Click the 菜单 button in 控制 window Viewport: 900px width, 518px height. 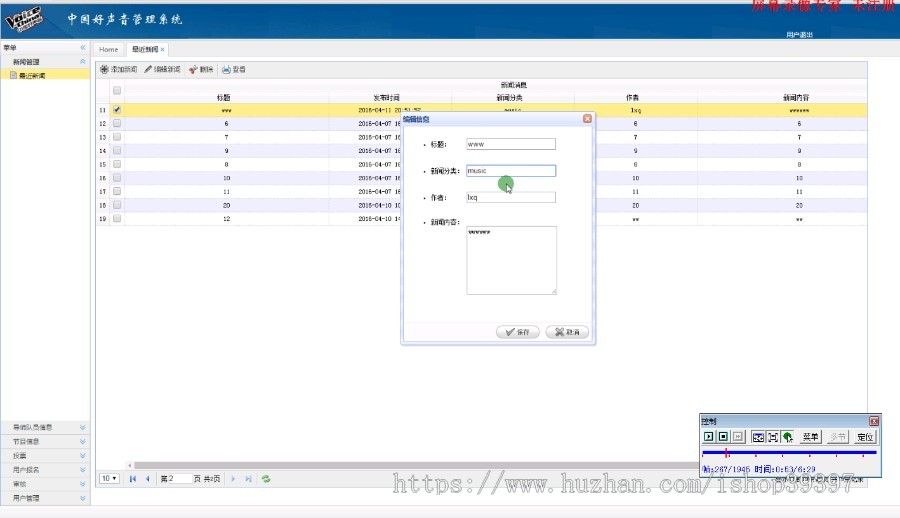(x=810, y=437)
